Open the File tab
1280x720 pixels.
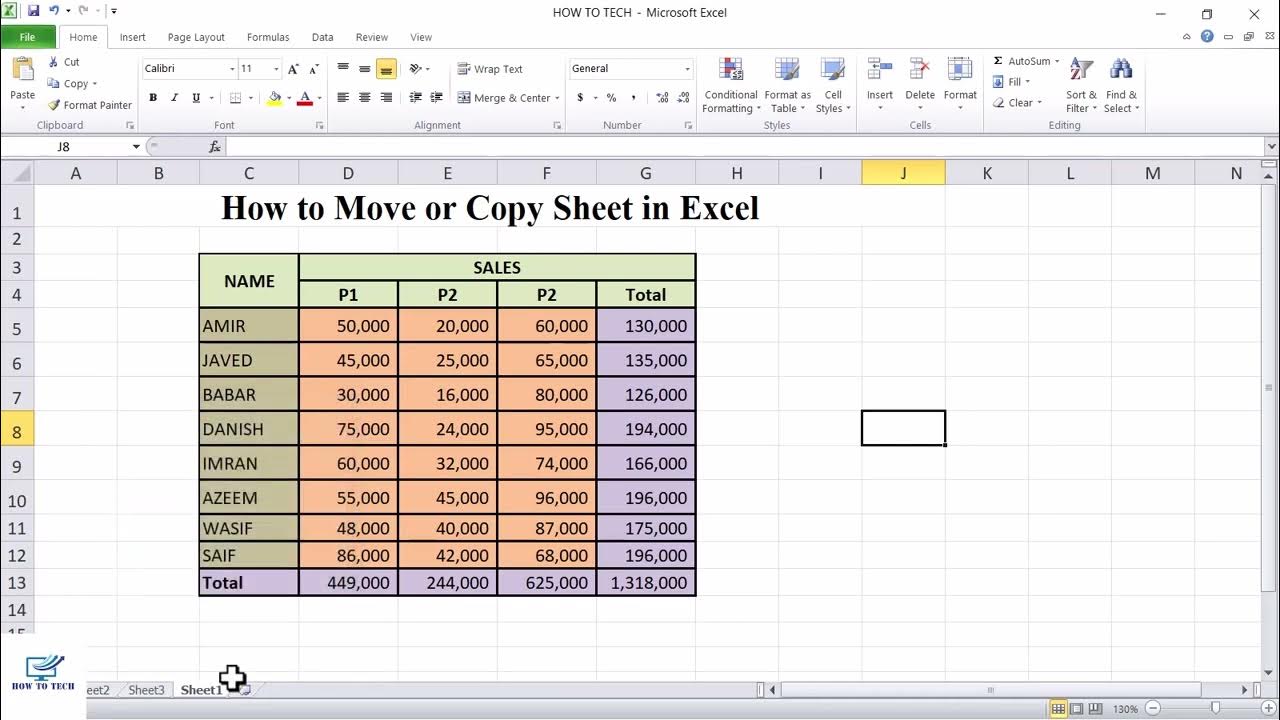28,37
